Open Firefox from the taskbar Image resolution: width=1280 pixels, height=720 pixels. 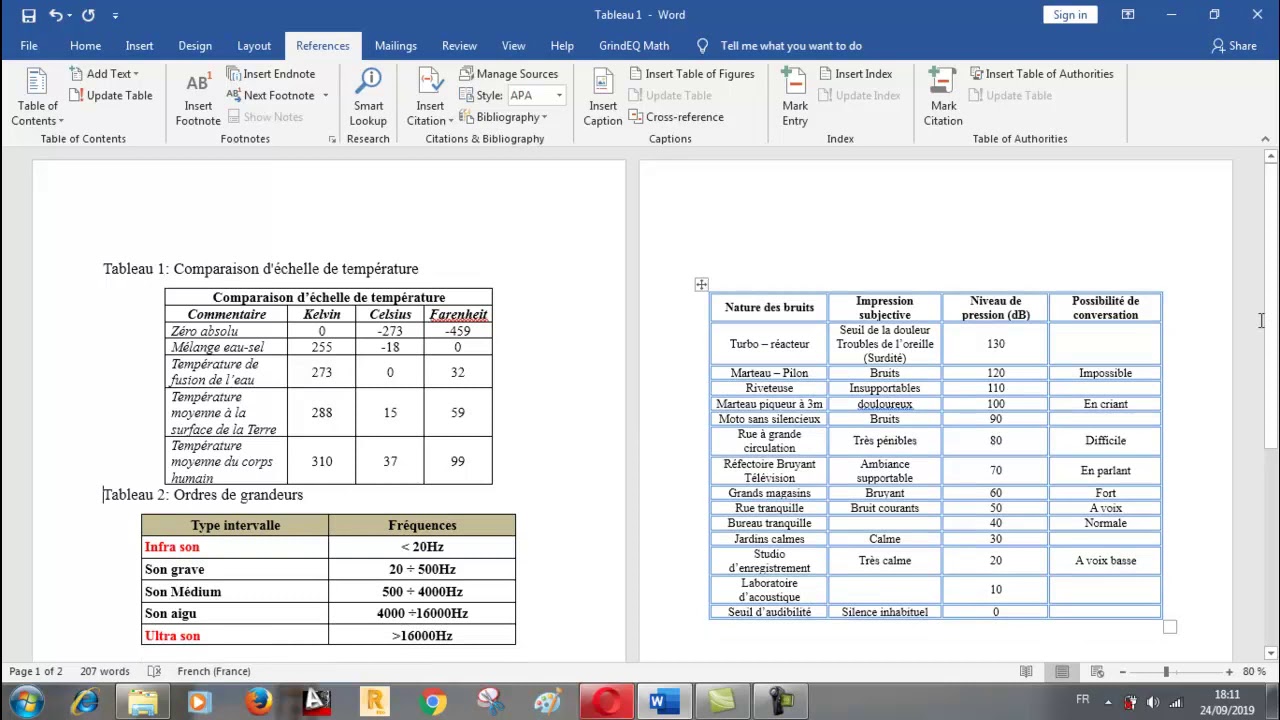[259, 702]
